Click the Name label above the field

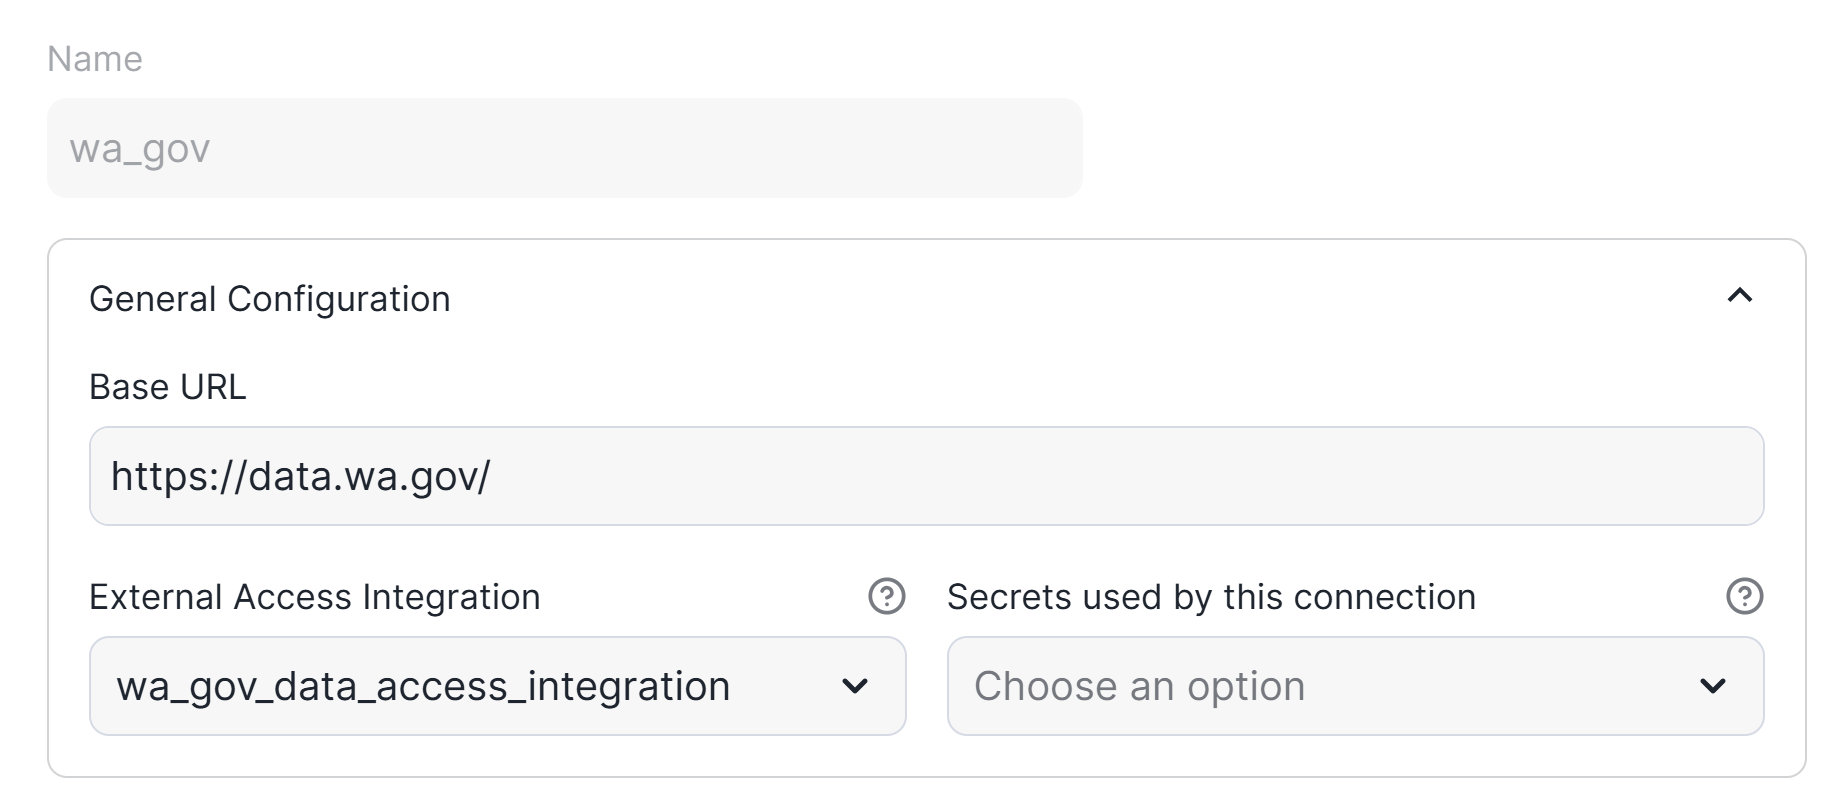point(95,59)
